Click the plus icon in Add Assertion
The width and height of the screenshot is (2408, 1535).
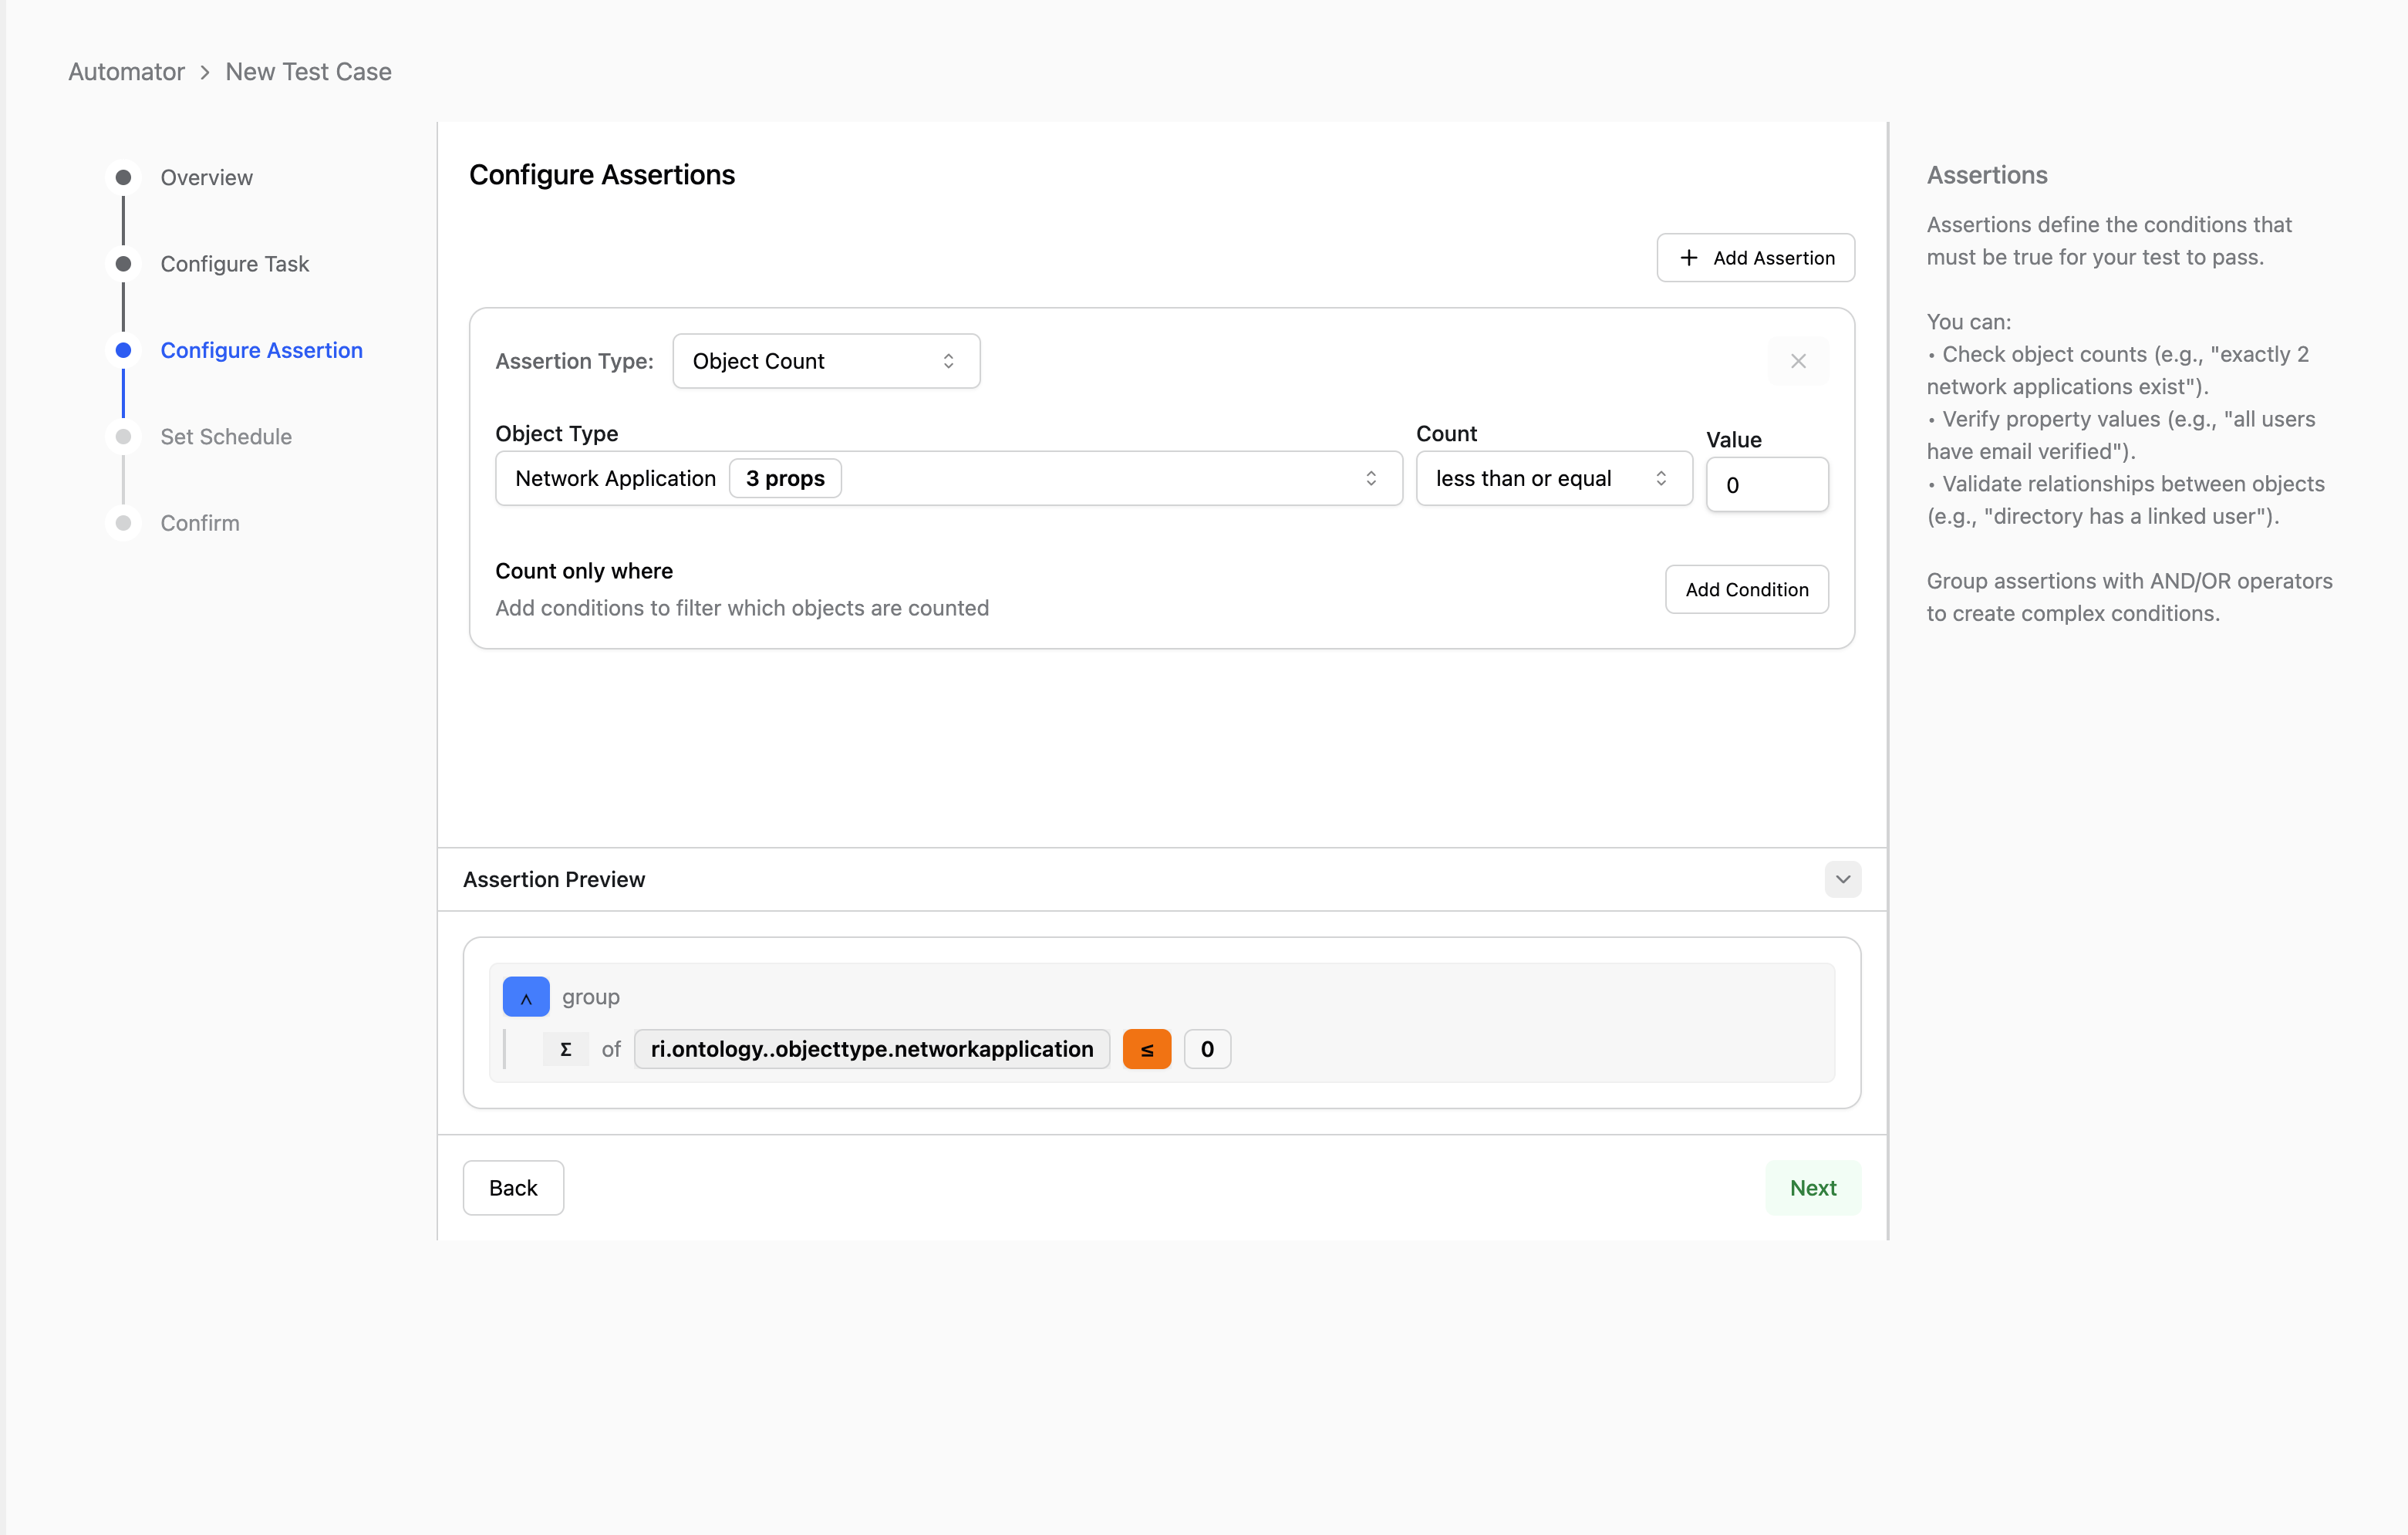pyautogui.click(x=1688, y=258)
